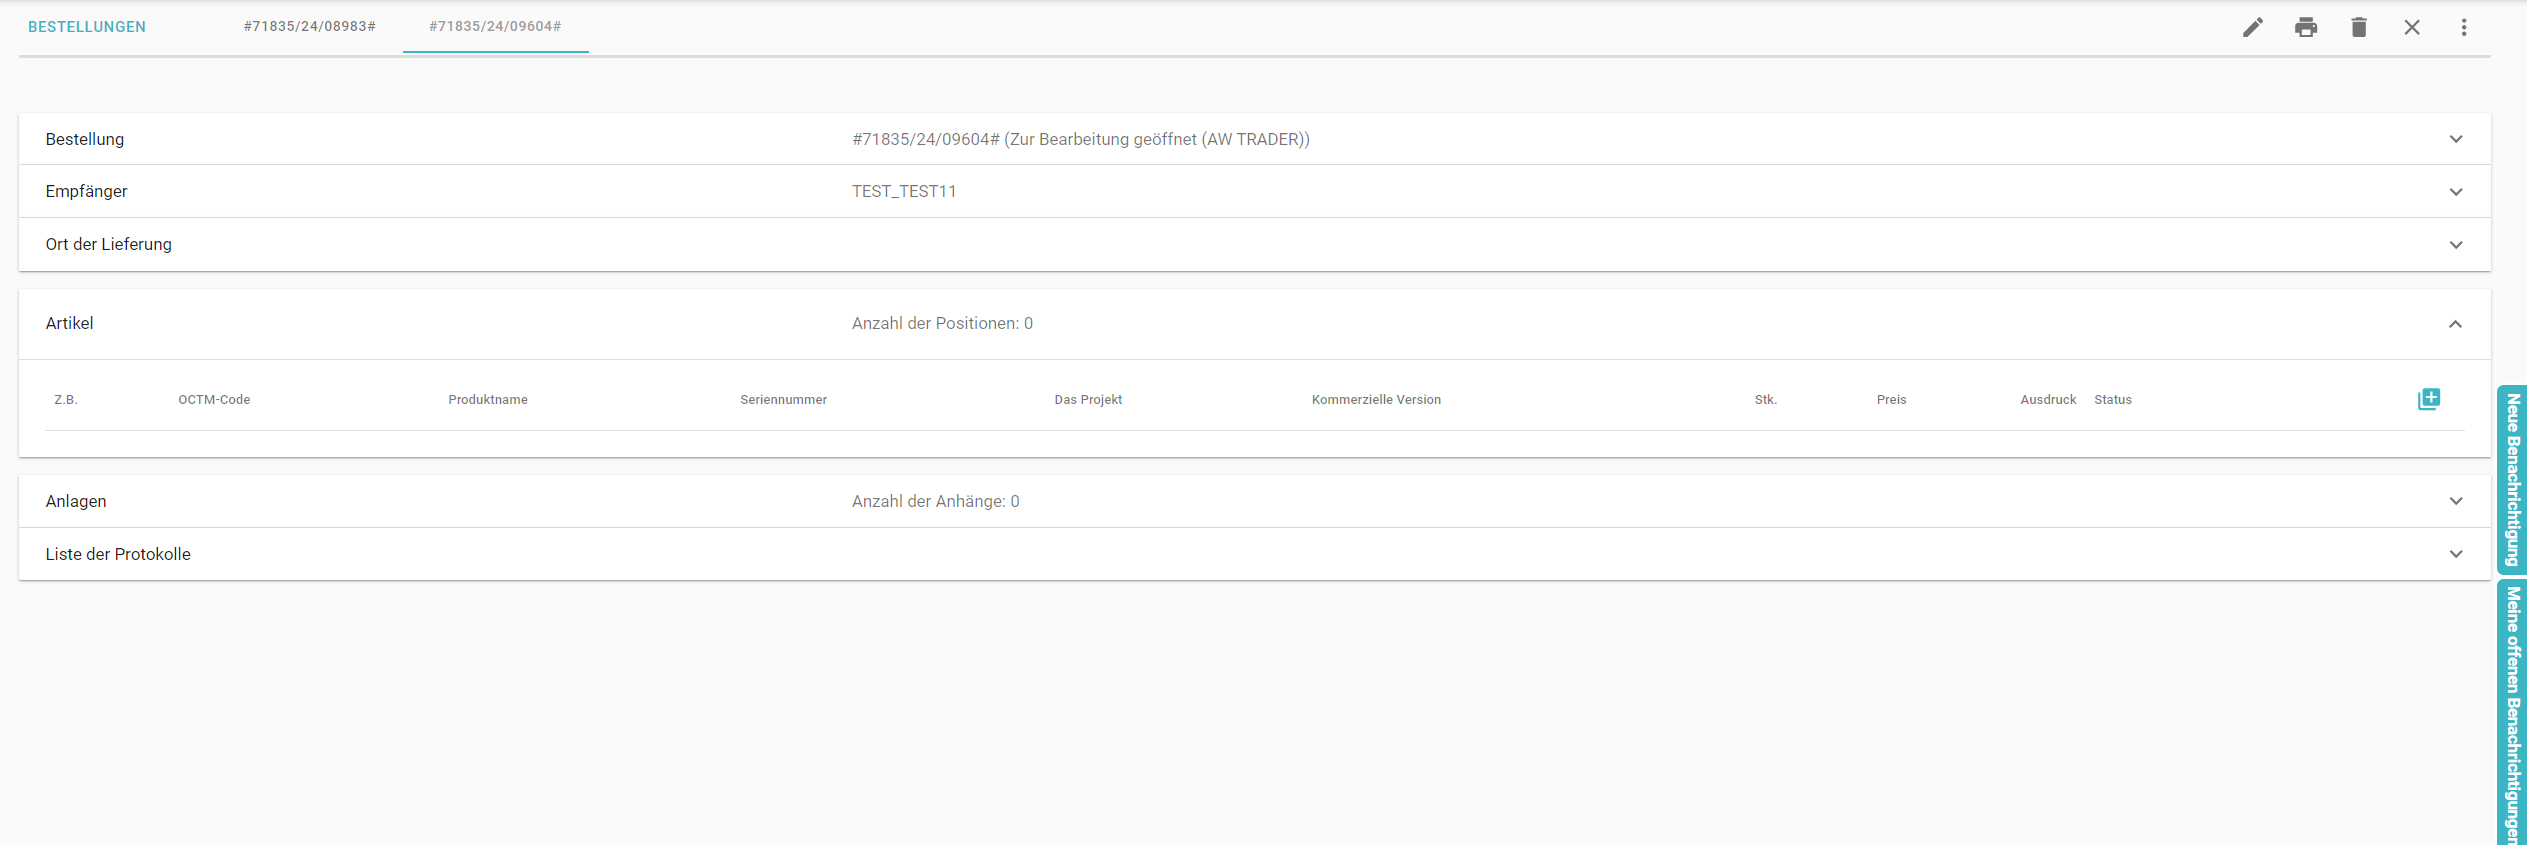Delete the order using trash icon
Screen dimensions: 2527x845
[2358, 27]
